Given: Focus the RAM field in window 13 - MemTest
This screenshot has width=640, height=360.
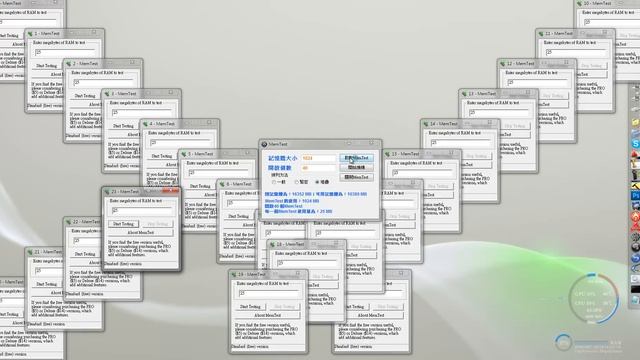Looking at the screenshot, I should [x=500, y=113].
